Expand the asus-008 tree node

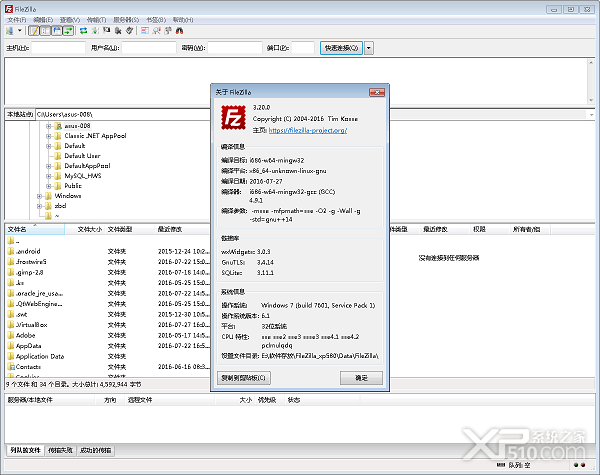[49, 126]
